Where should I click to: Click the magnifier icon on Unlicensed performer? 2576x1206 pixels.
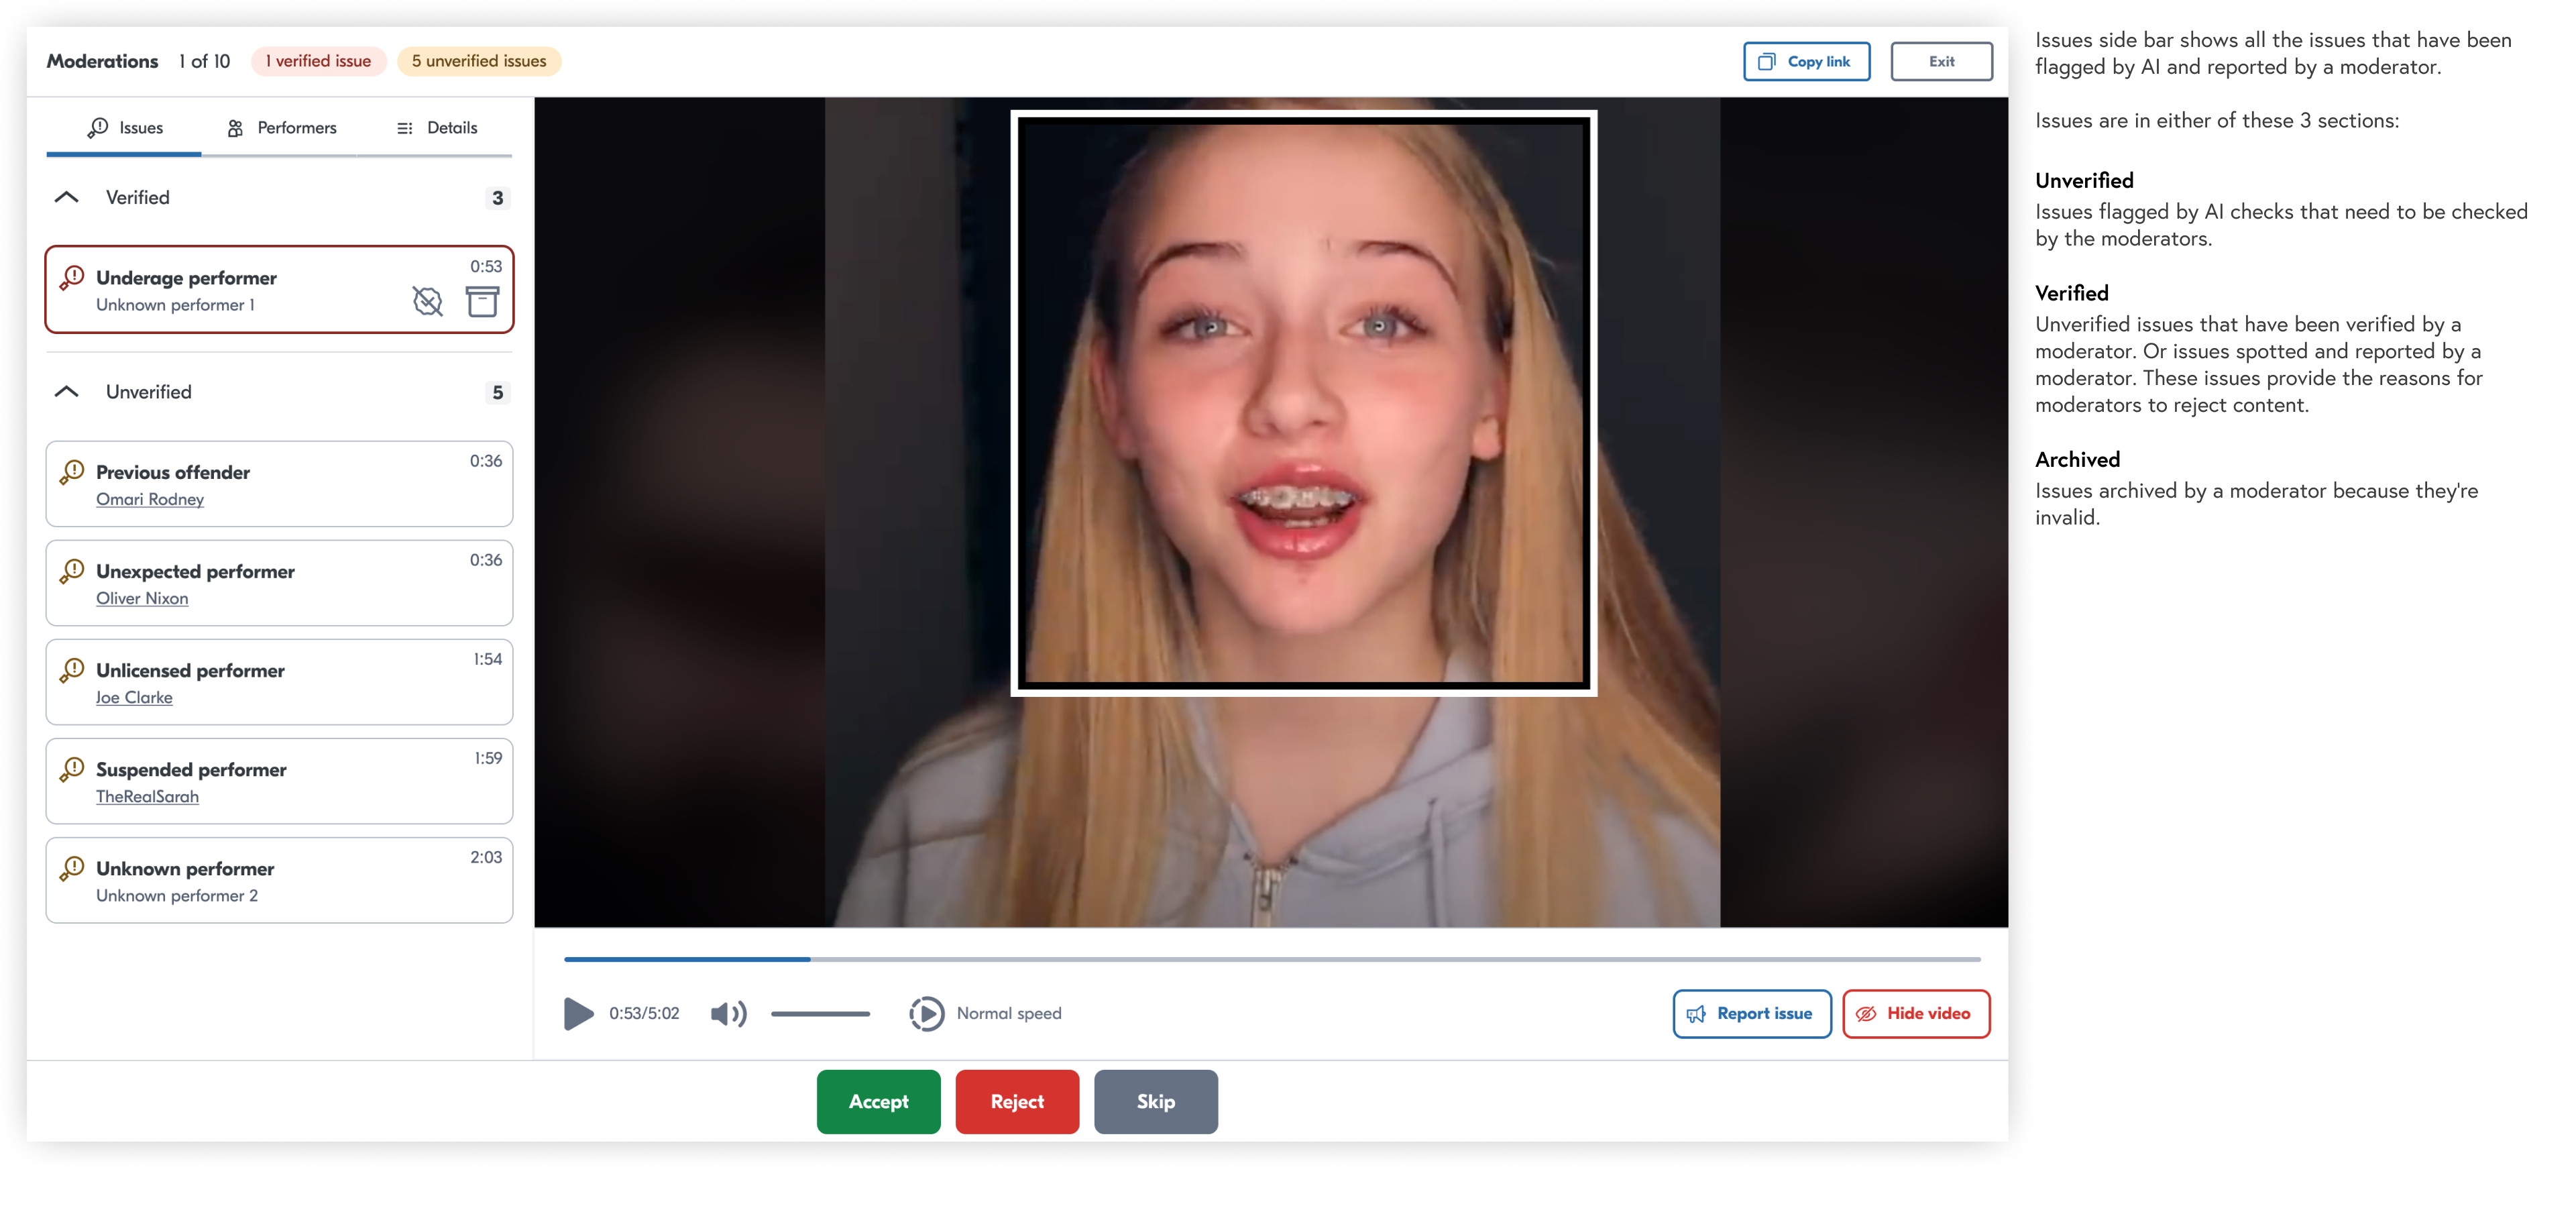click(x=71, y=670)
